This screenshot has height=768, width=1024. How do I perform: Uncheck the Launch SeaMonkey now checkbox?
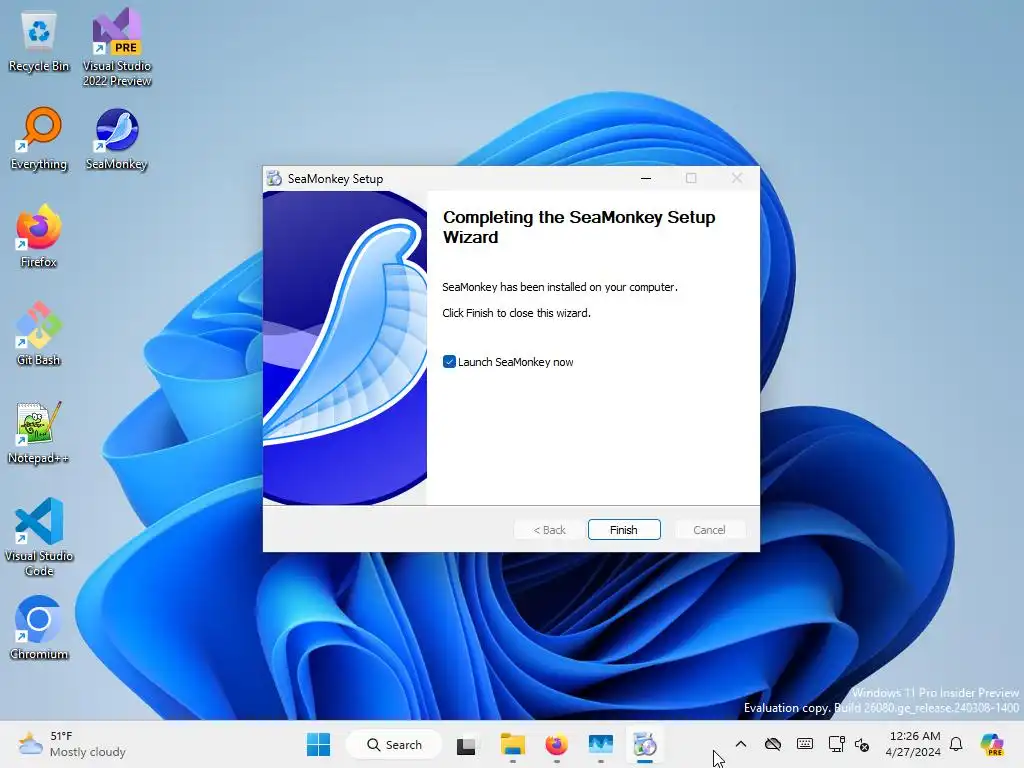point(449,362)
